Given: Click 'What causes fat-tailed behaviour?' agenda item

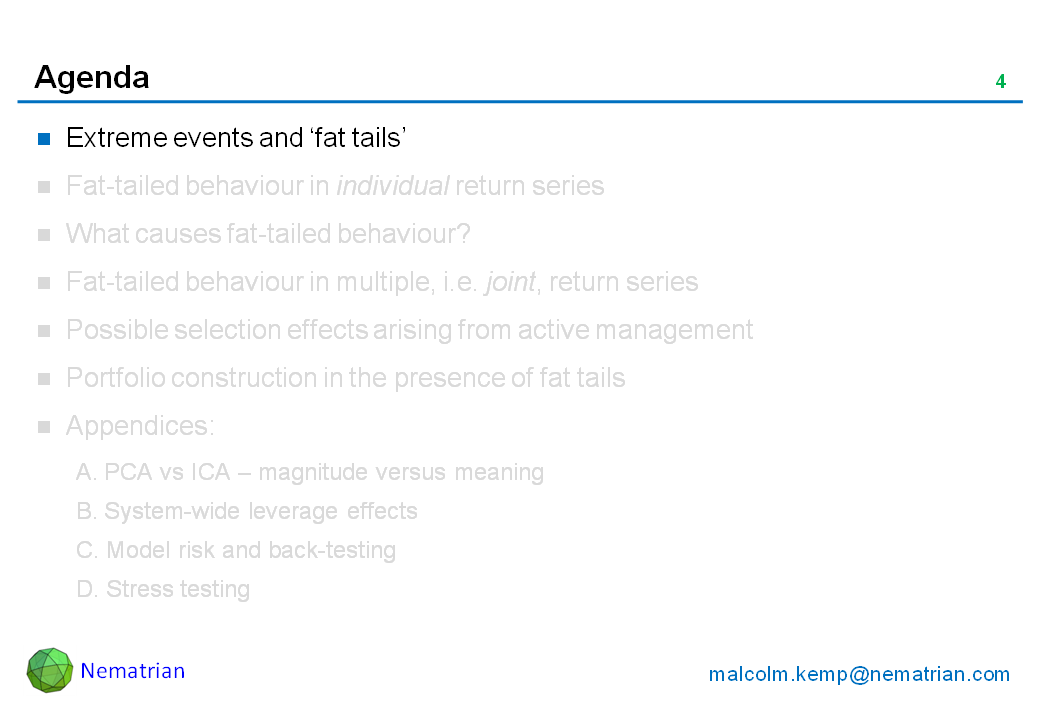Looking at the screenshot, I should coord(268,234).
